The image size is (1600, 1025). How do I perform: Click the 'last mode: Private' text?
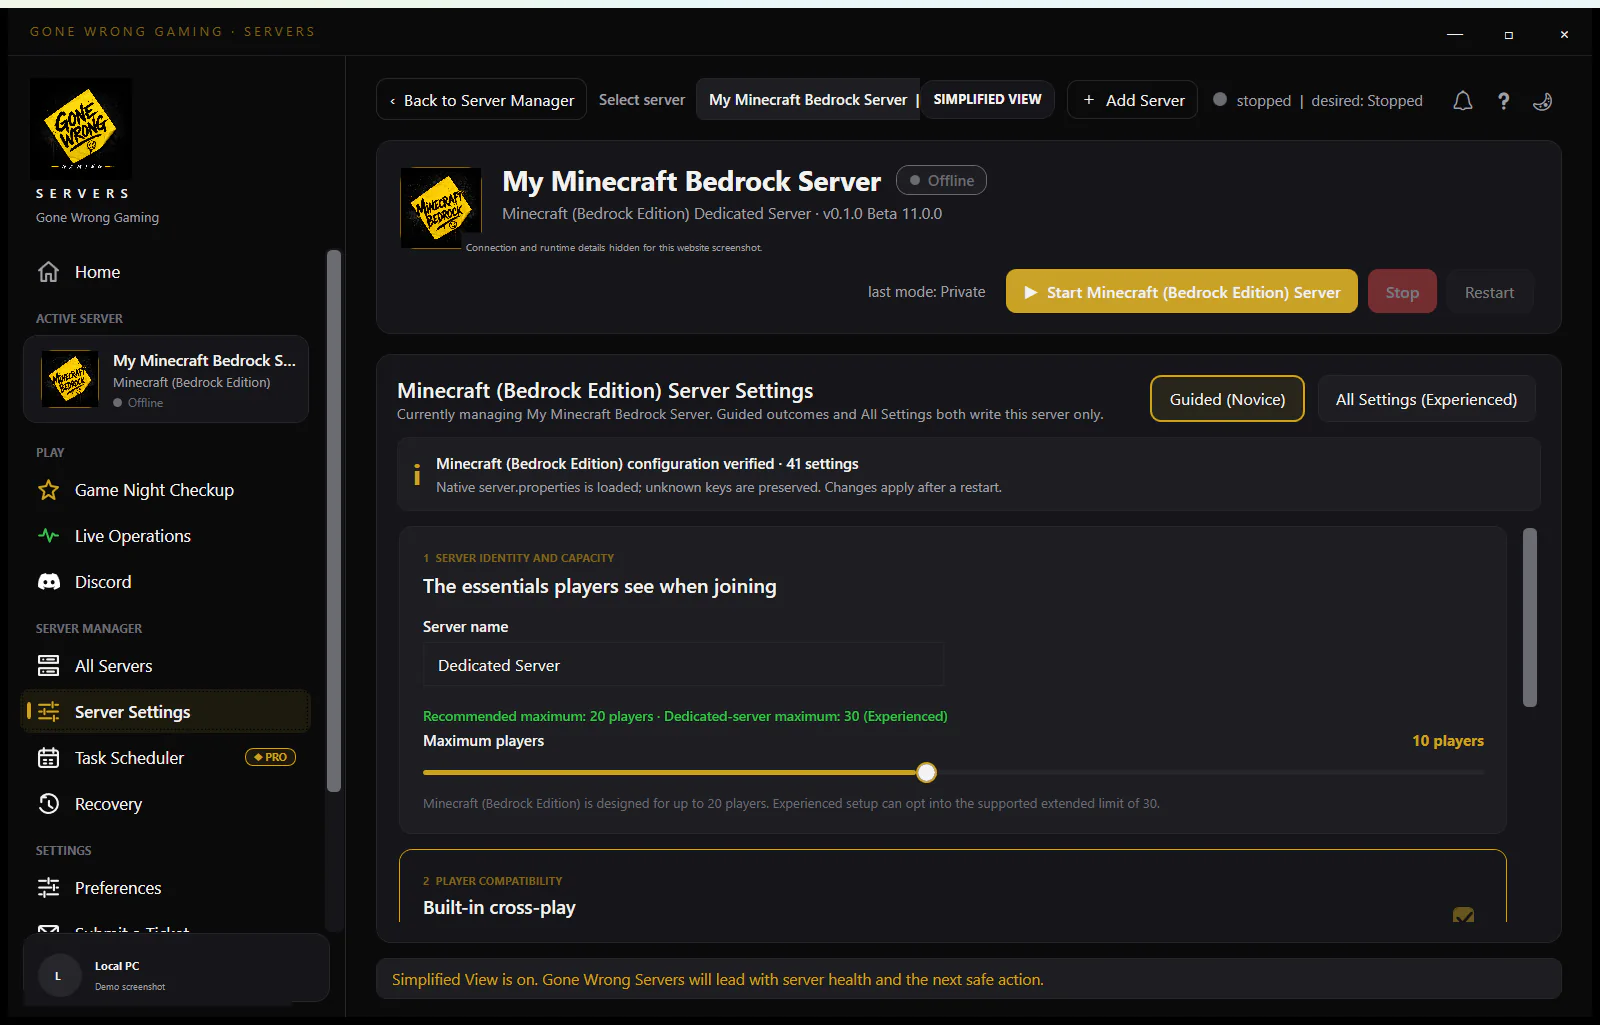point(926,292)
